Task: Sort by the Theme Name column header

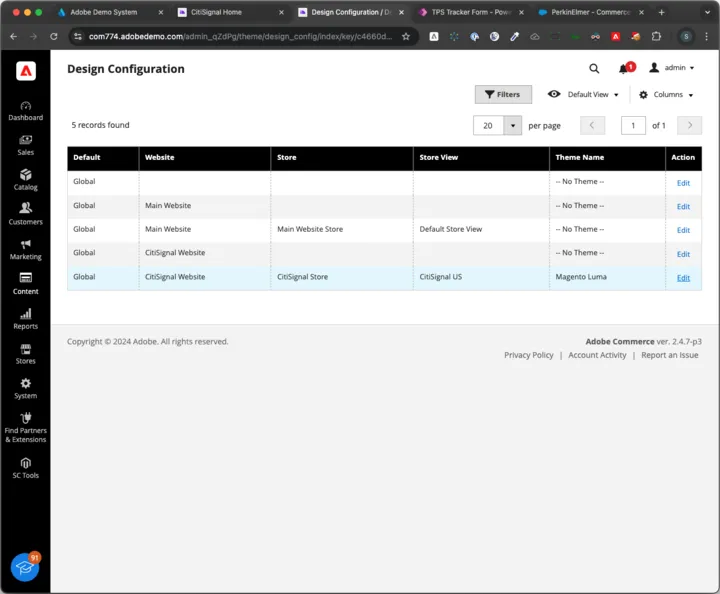Action: 607,157
